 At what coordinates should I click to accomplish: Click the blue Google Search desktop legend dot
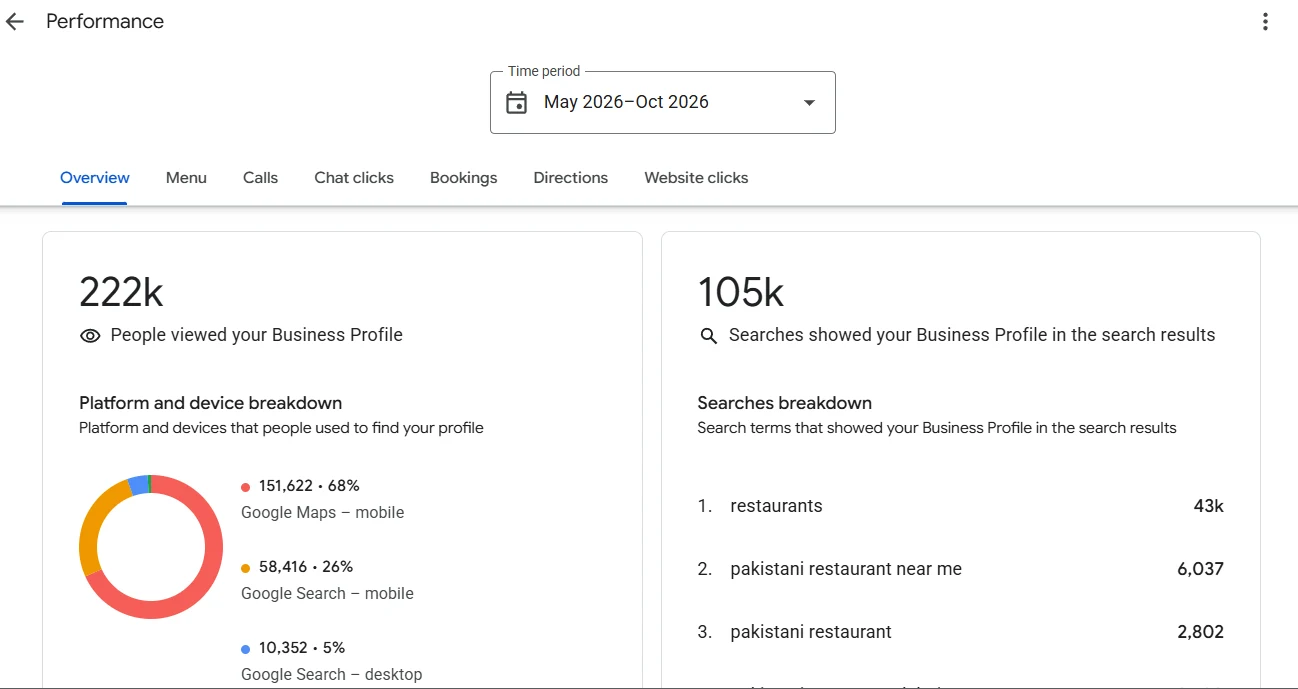click(x=245, y=649)
